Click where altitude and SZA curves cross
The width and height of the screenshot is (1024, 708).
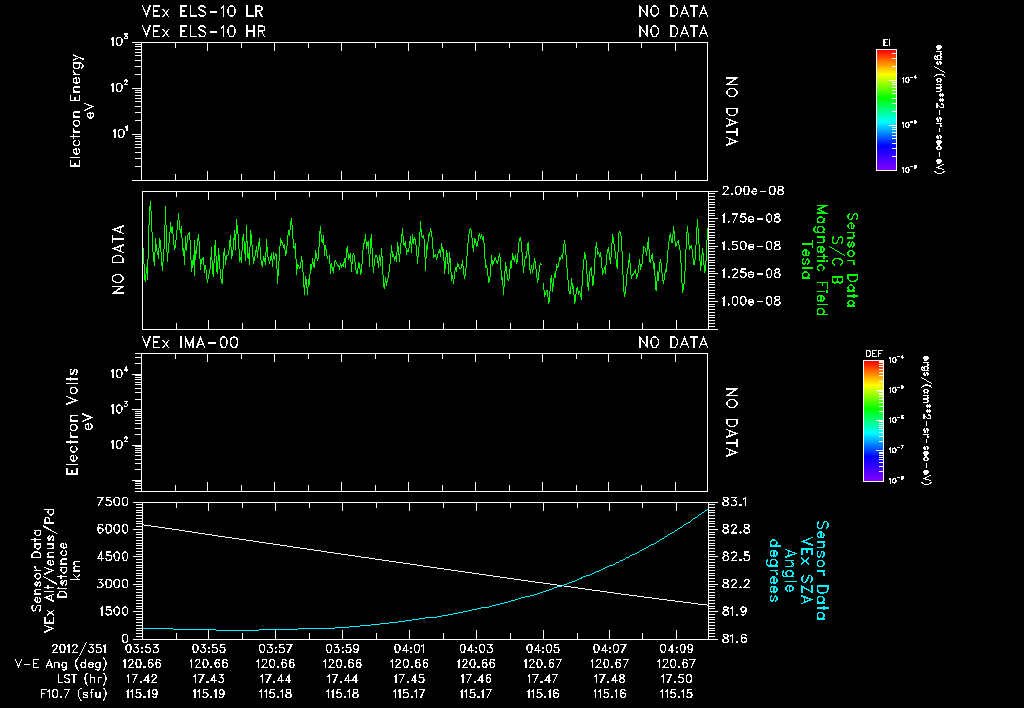(x=561, y=585)
